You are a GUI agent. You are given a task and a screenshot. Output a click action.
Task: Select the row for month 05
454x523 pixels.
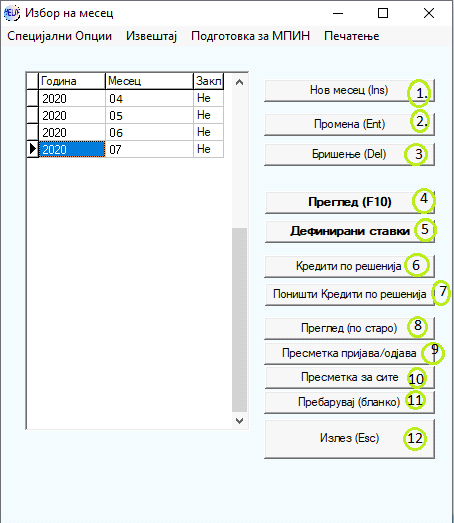tap(125, 115)
